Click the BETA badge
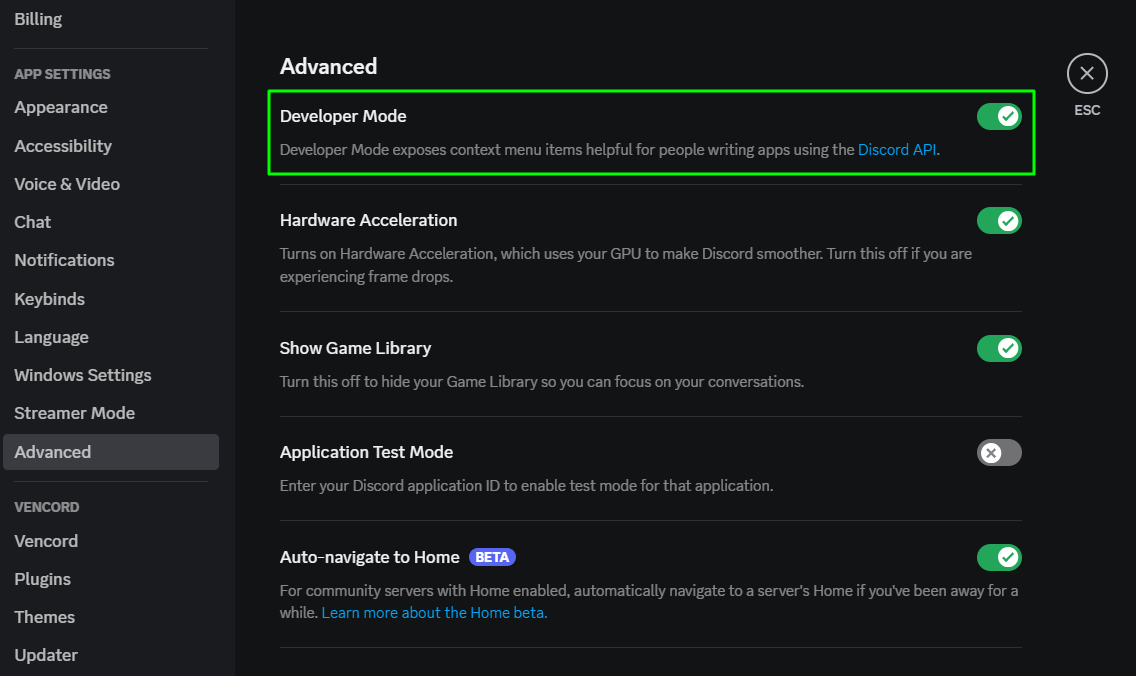1136x676 pixels. click(x=492, y=557)
